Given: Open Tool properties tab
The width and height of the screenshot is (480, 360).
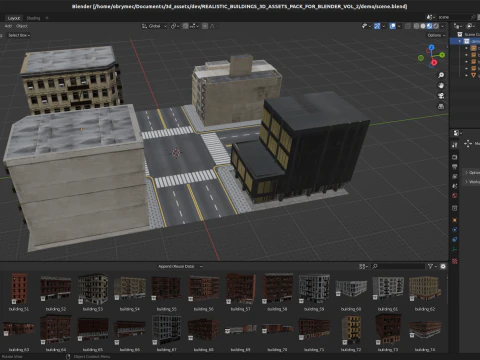Looking at the screenshot, I should coord(455,145).
